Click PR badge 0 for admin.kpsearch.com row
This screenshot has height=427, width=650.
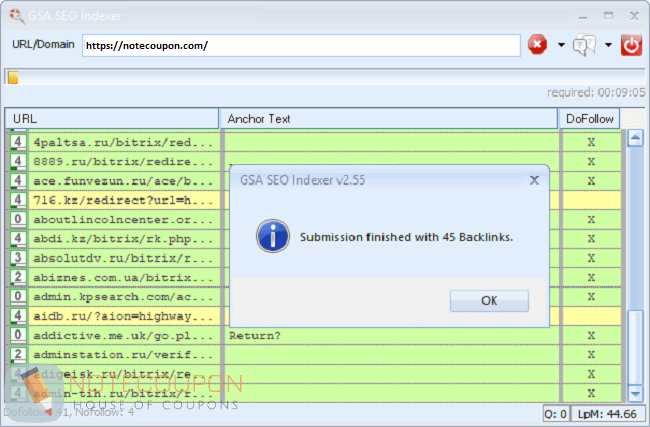click(x=18, y=296)
